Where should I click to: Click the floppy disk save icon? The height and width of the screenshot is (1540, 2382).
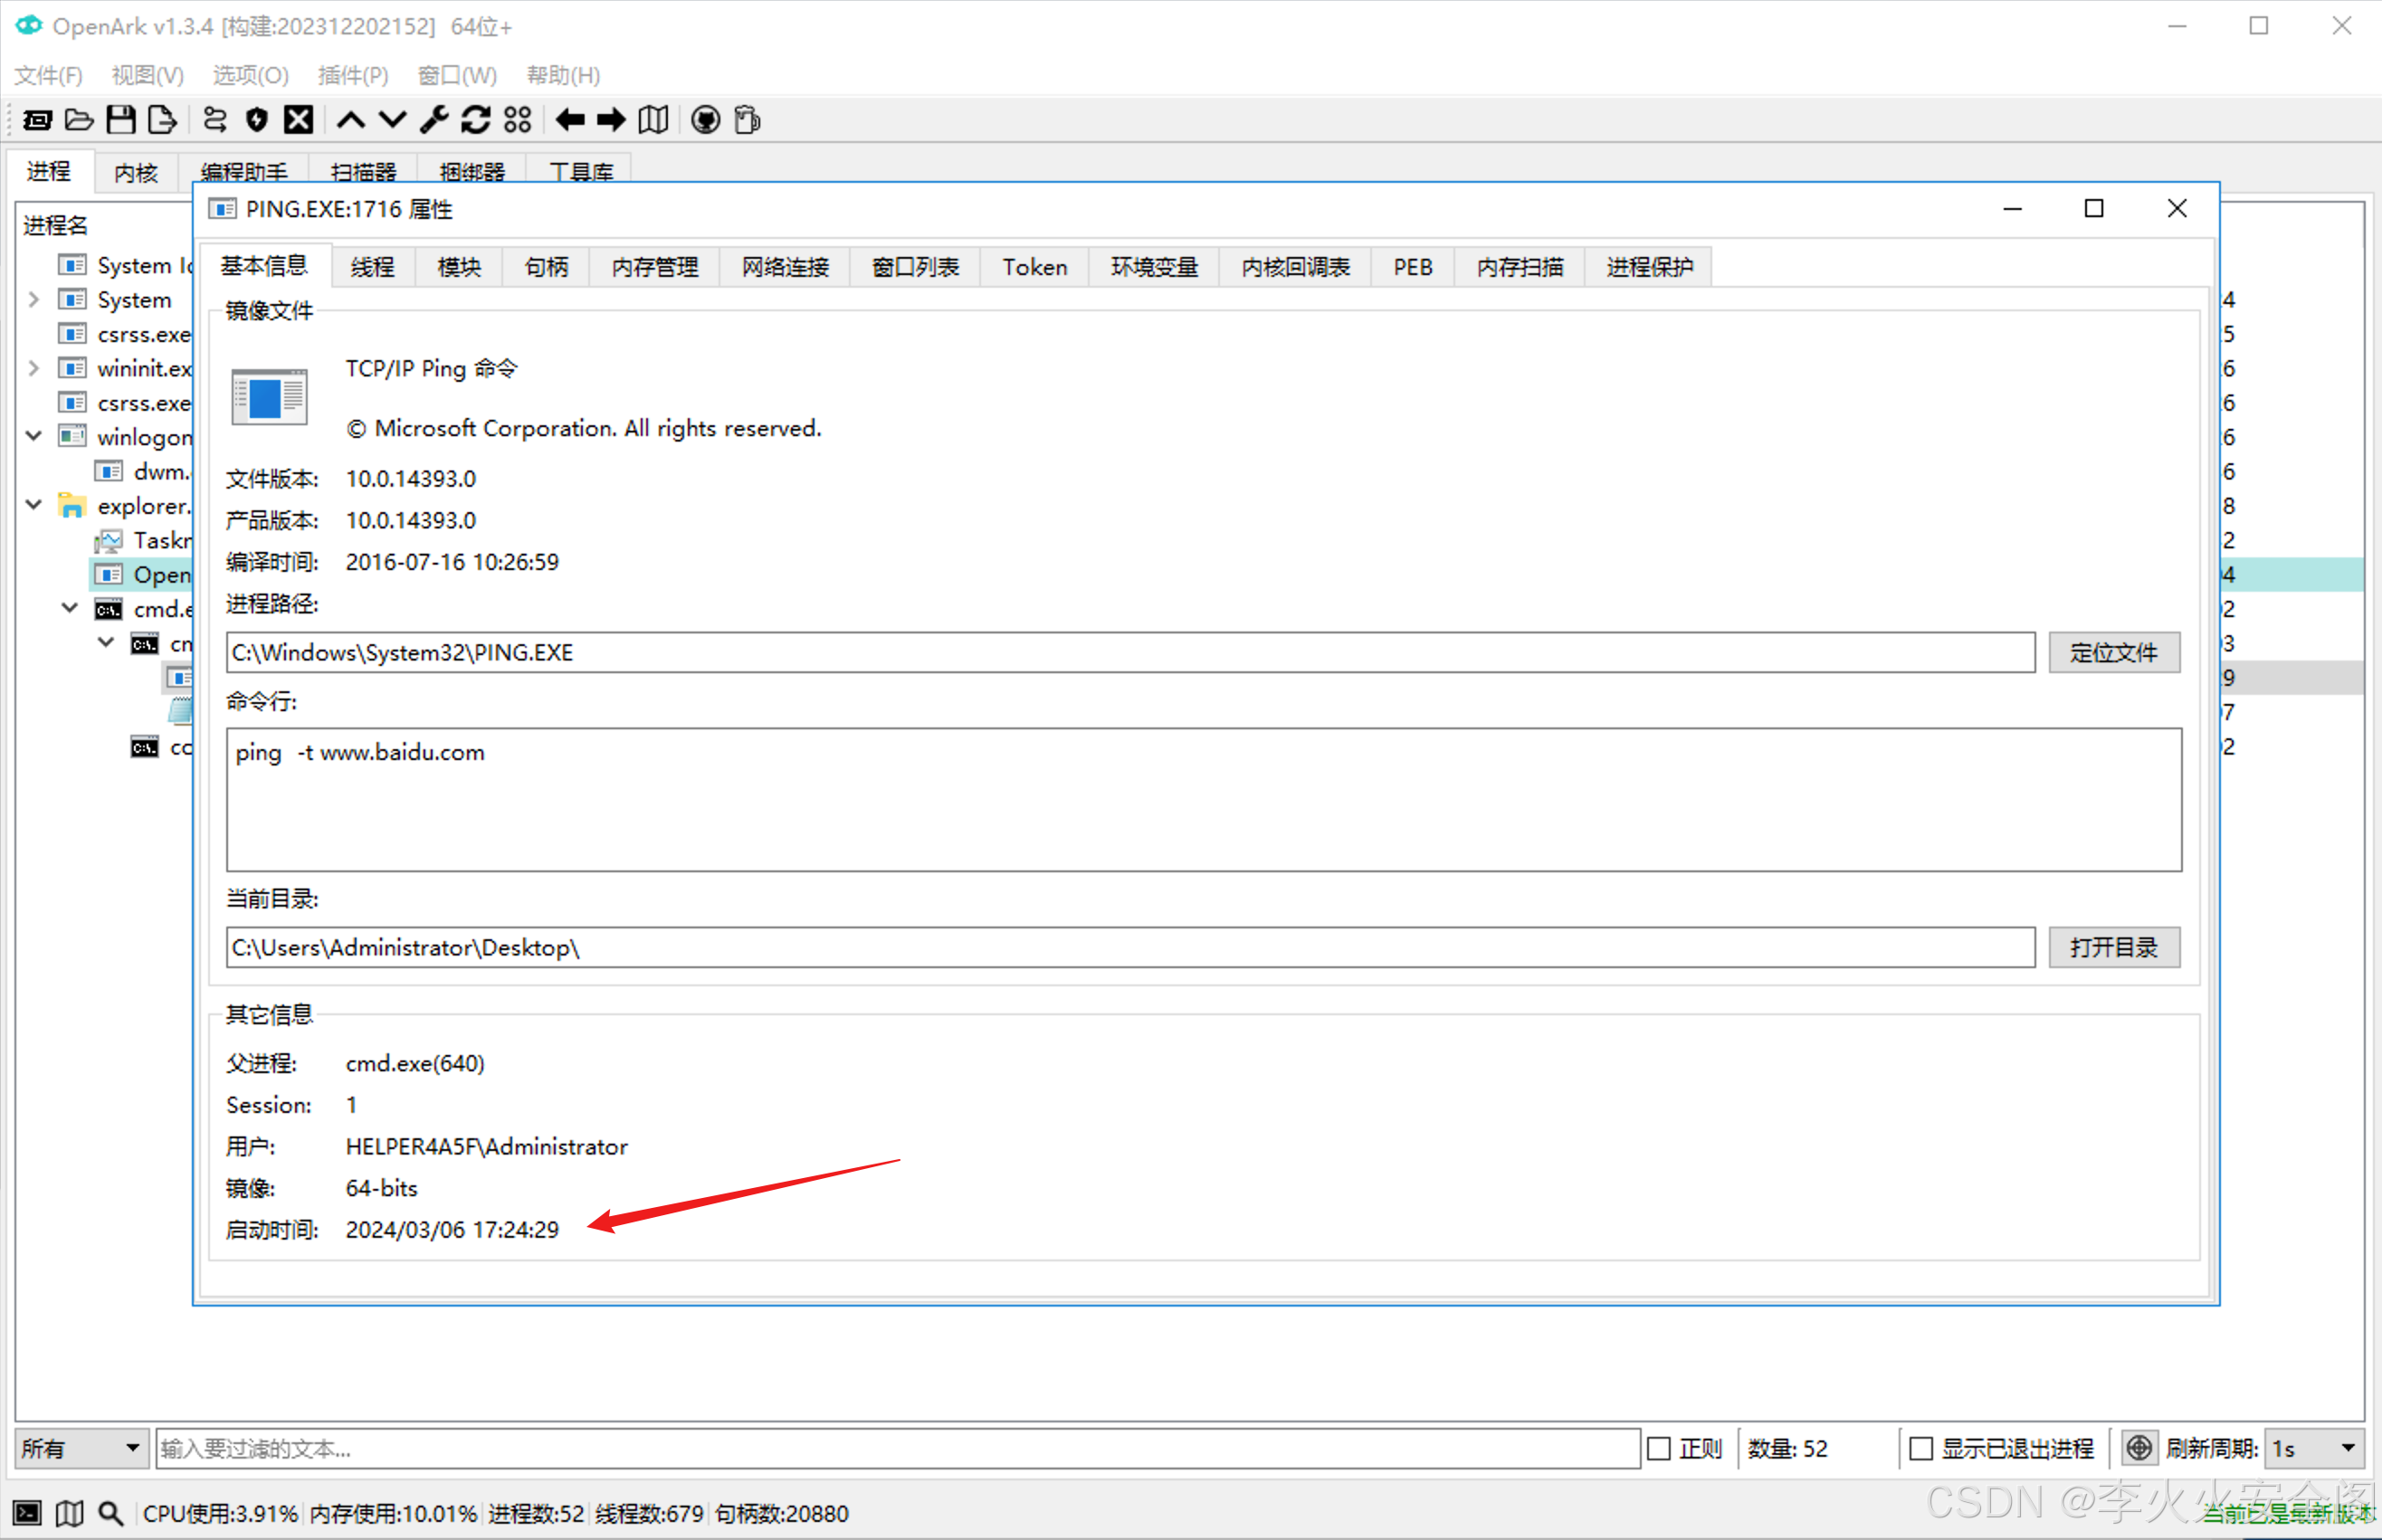tap(121, 120)
